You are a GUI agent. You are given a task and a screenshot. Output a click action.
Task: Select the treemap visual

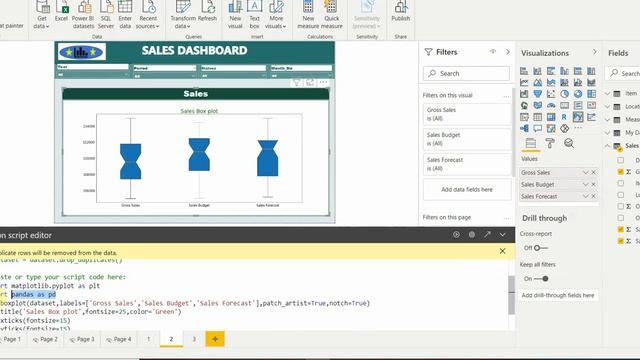pos(591,94)
